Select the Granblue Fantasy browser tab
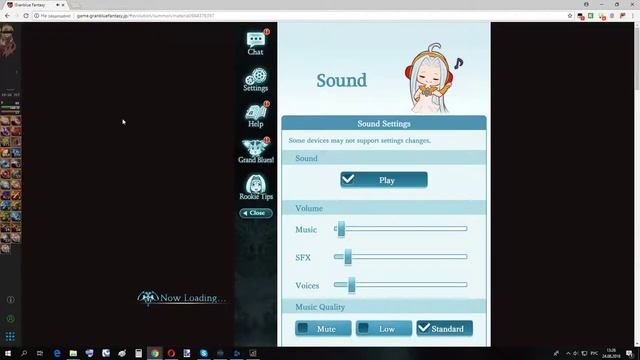Screen dimensions: 640x360 pos(35,5)
